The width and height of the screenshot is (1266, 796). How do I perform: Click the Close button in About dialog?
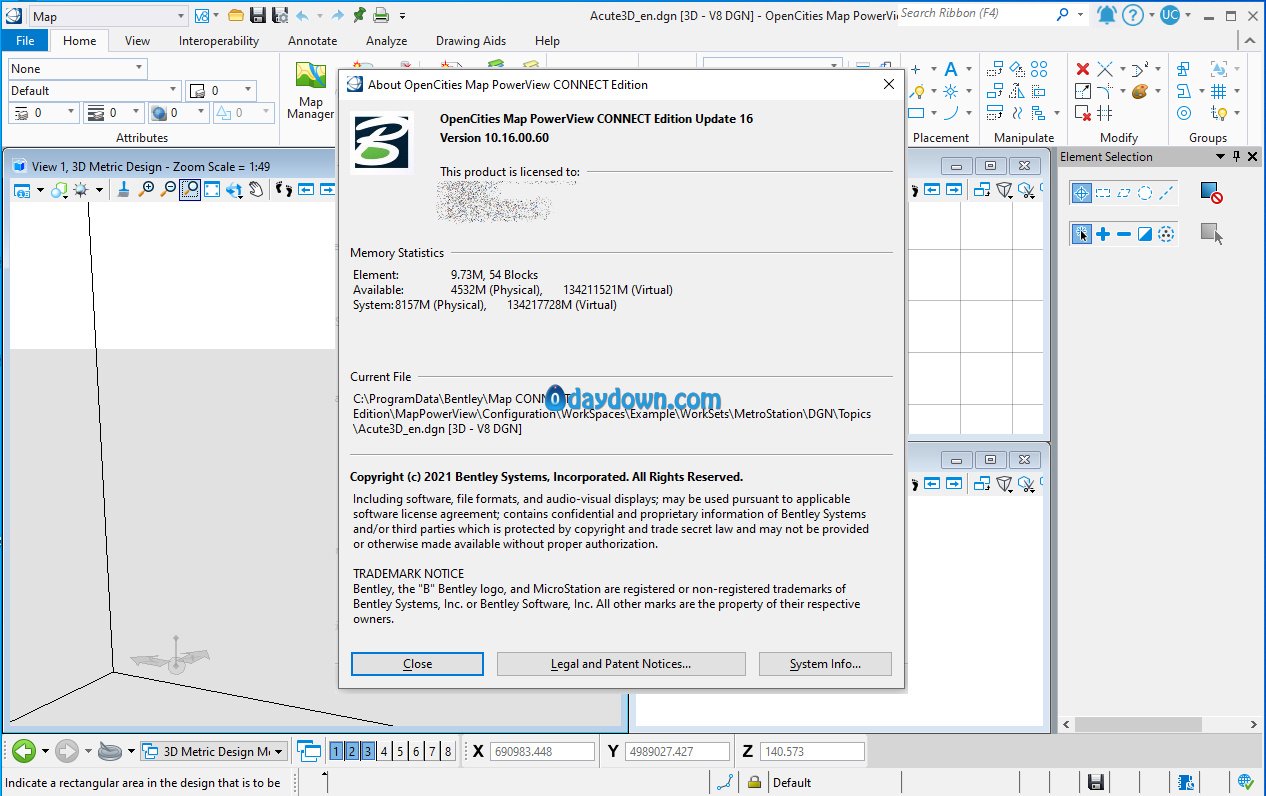pos(417,664)
